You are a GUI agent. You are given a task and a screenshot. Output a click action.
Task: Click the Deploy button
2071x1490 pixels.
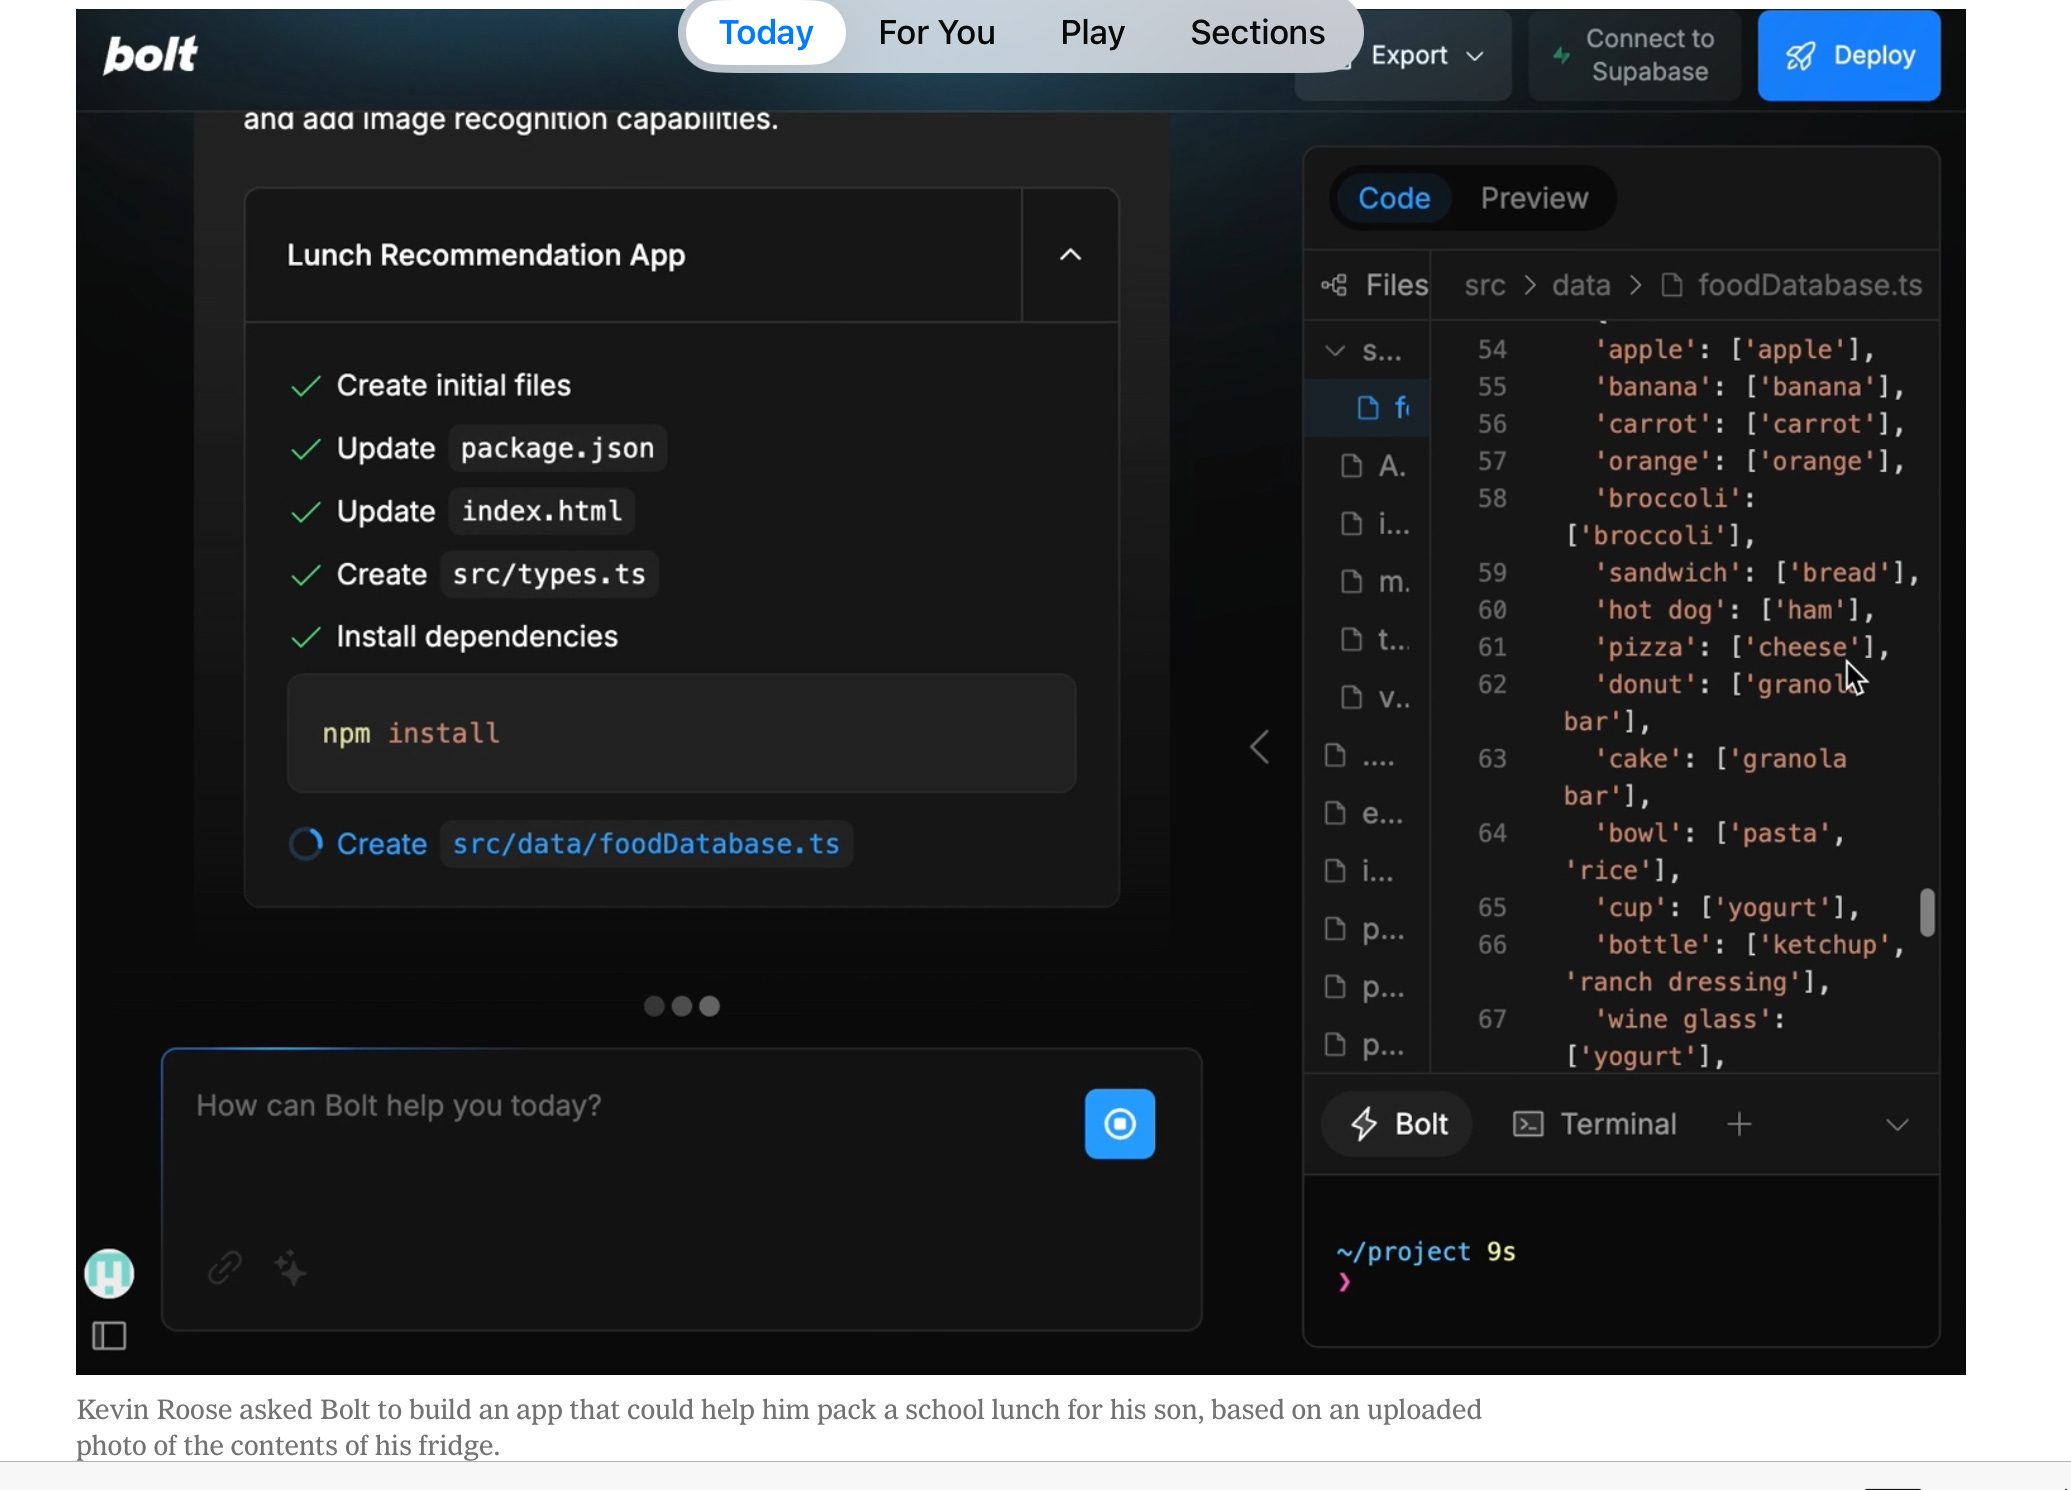click(1849, 56)
